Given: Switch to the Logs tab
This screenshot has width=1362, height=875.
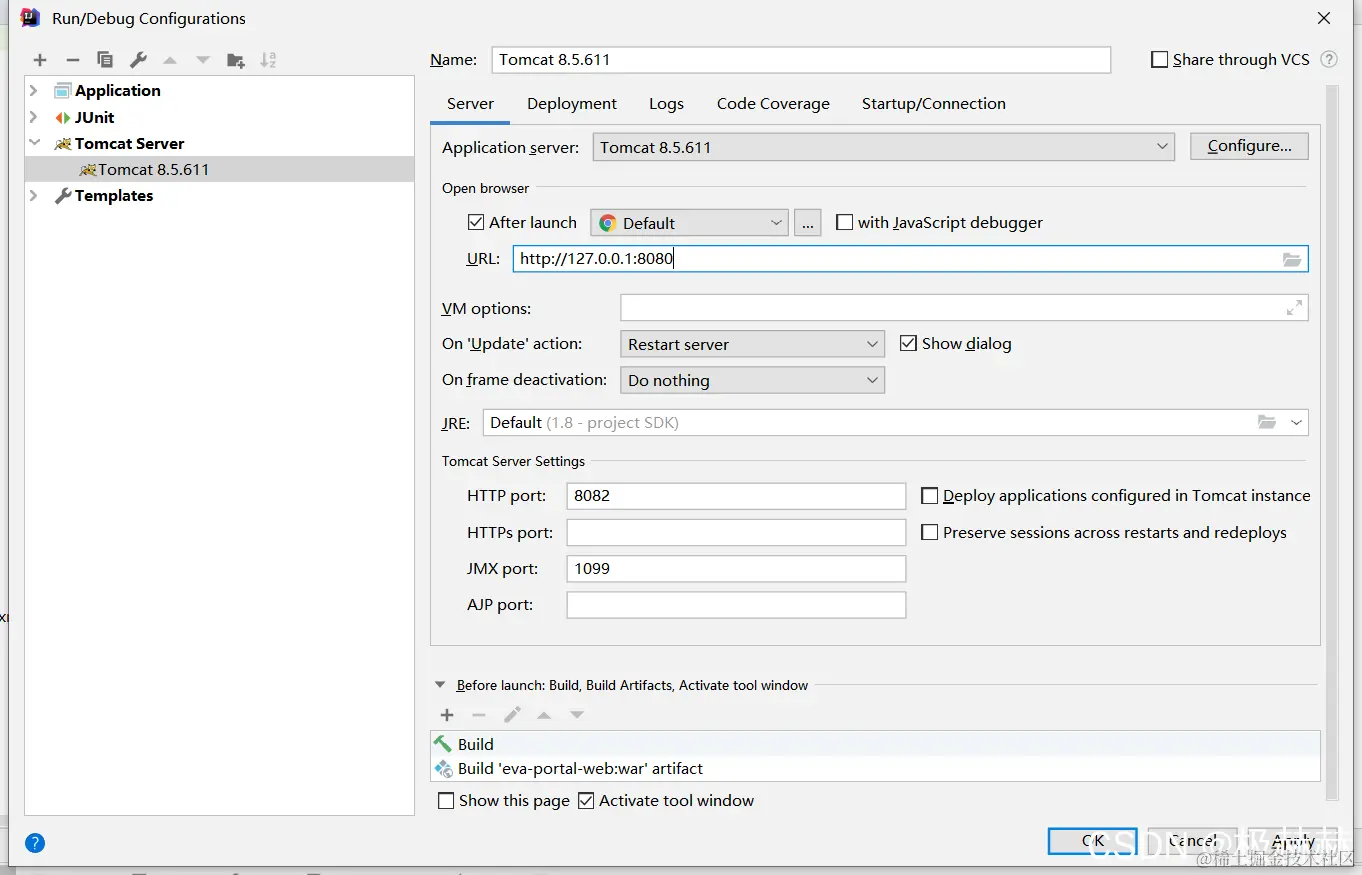Looking at the screenshot, I should 666,104.
